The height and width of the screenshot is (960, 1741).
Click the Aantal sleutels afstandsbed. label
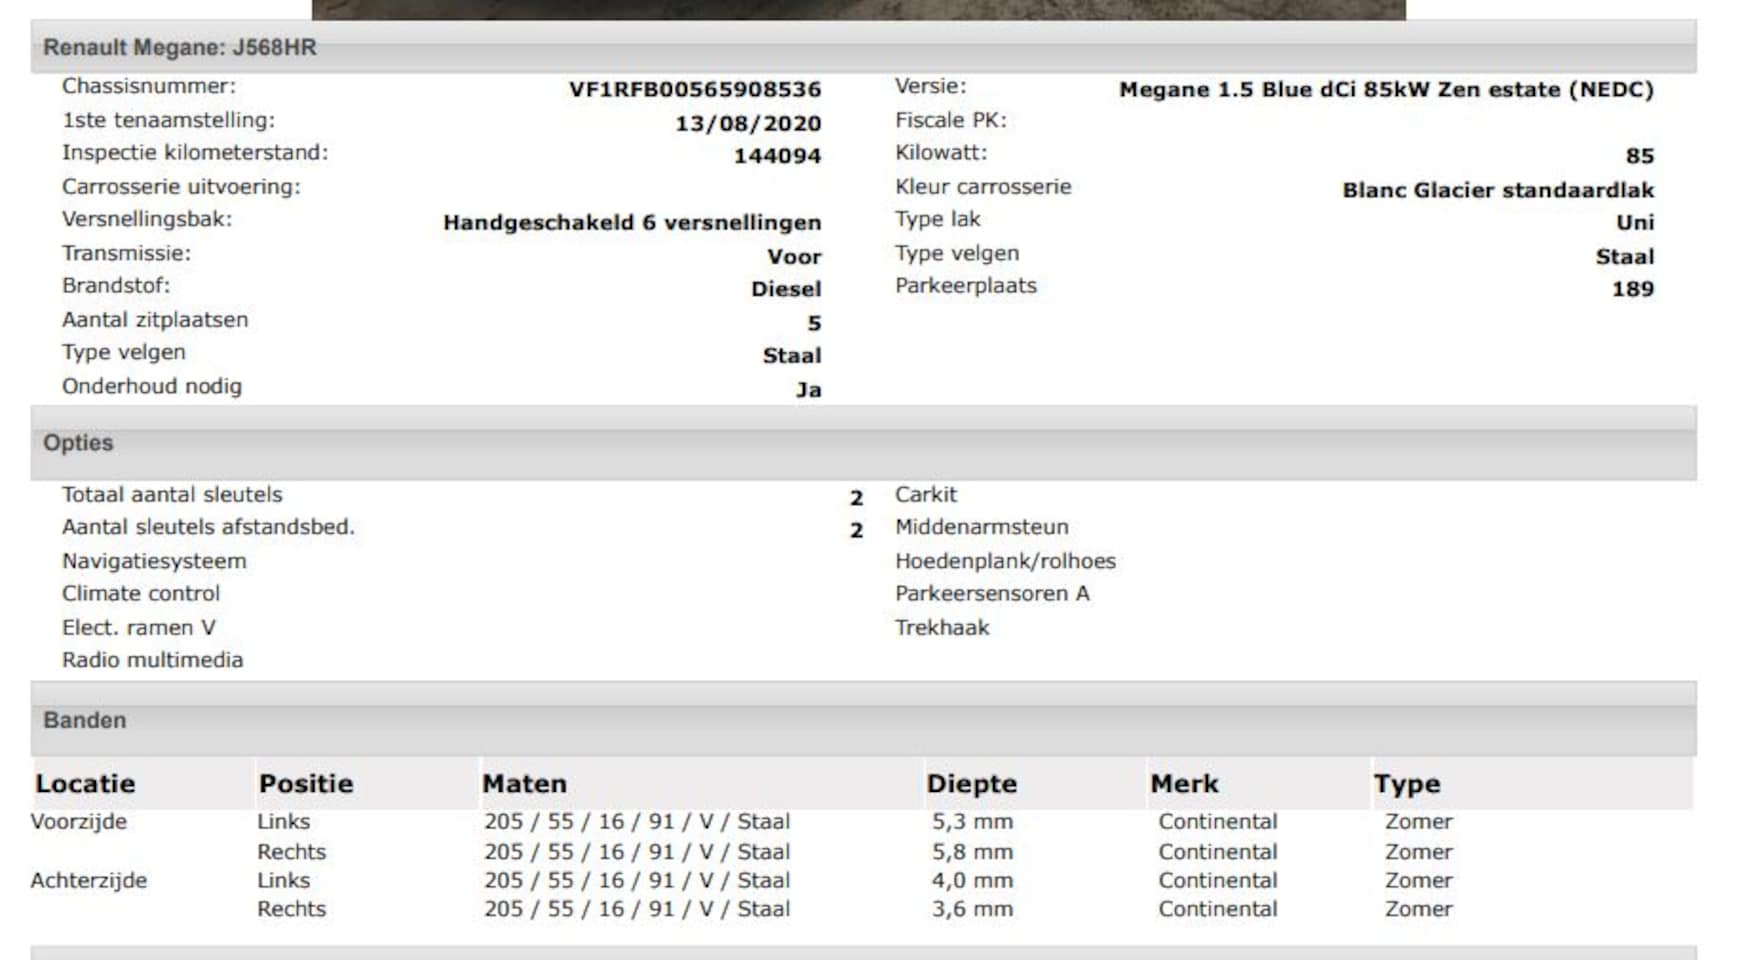click(x=208, y=527)
